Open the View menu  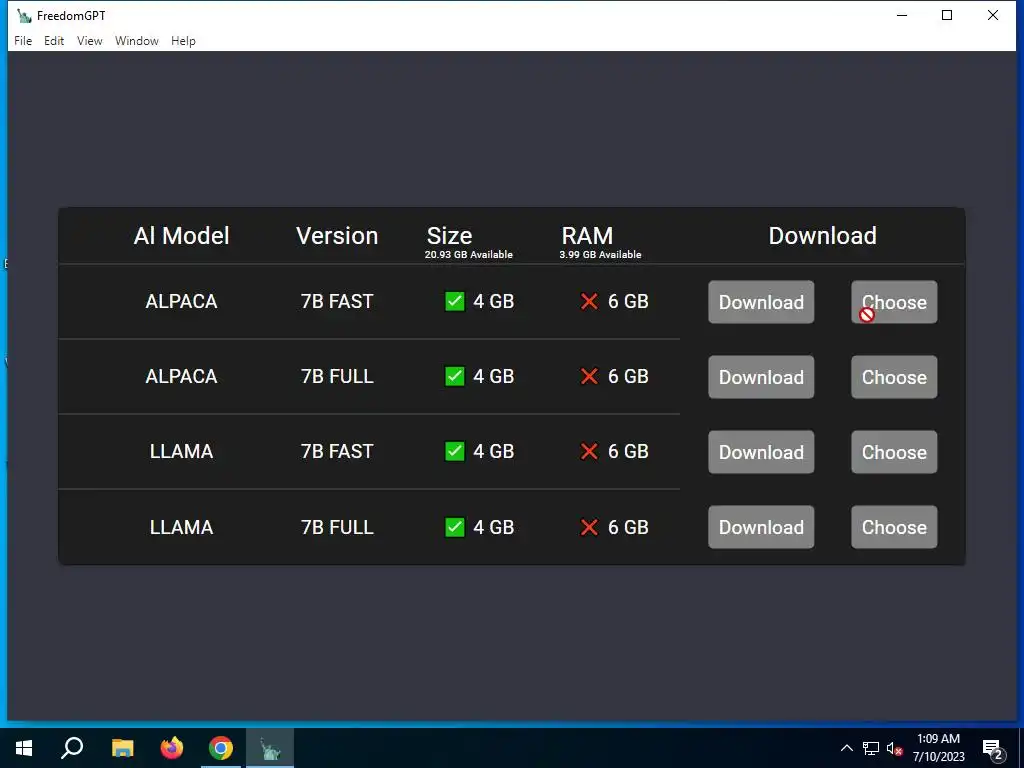click(89, 40)
